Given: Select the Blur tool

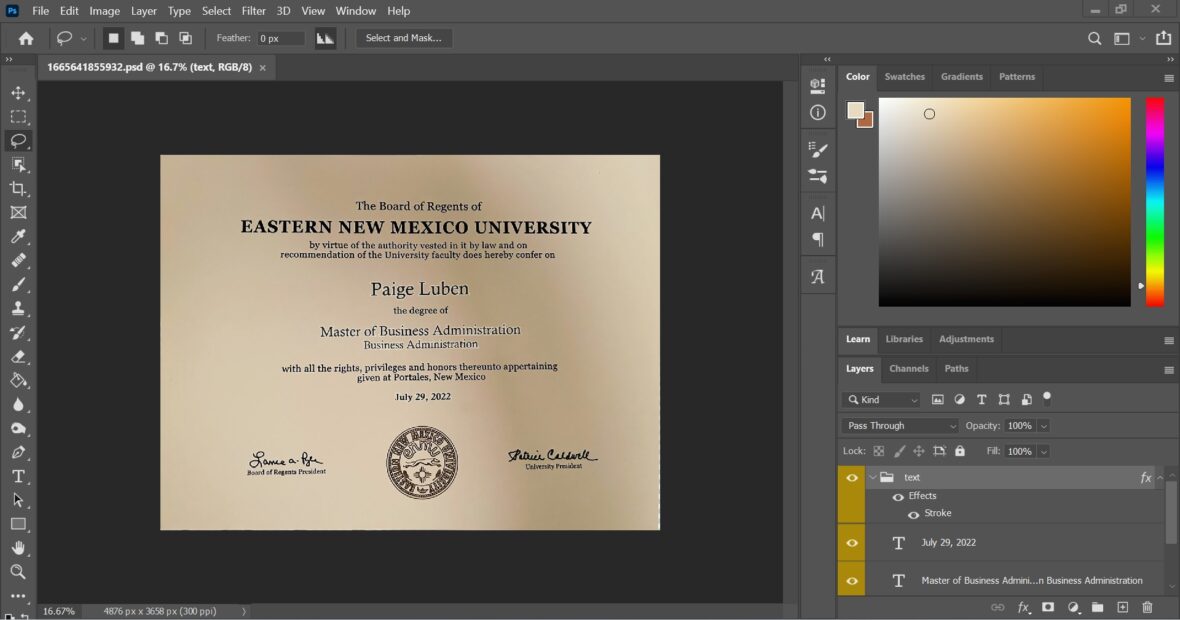Looking at the screenshot, I should tap(18, 405).
